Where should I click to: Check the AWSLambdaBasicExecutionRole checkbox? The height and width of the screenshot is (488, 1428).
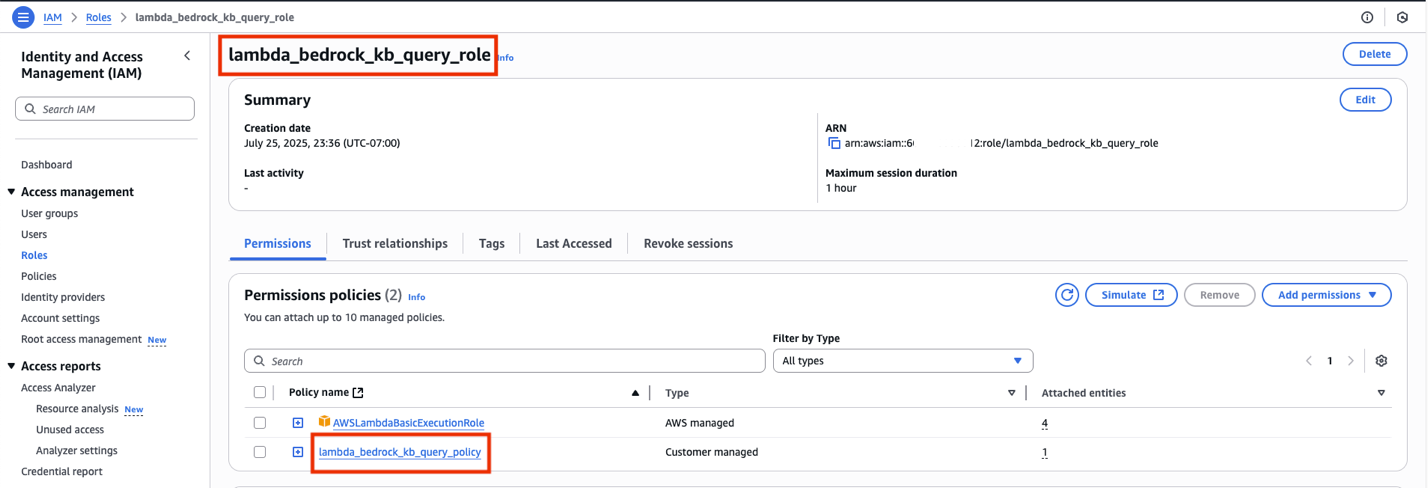[x=260, y=423]
